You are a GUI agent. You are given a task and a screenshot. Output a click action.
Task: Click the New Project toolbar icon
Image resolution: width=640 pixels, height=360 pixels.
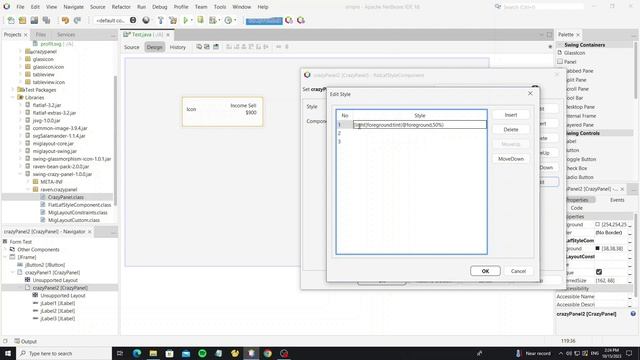tap(22, 20)
